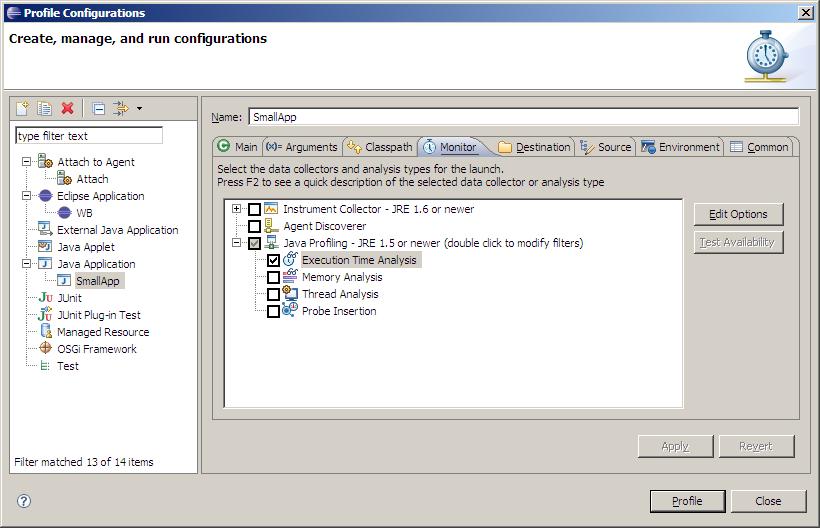Click the WB configuration icon
Image resolution: width=820 pixels, height=528 pixels.
coord(64,213)
